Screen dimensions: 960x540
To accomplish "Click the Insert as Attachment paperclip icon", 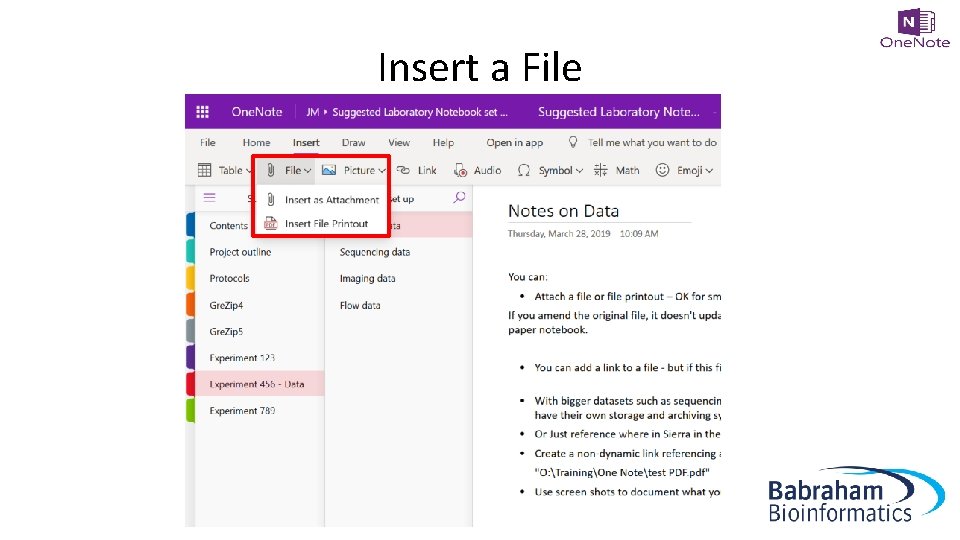I will pyautogui.click(x=271, y=200).
